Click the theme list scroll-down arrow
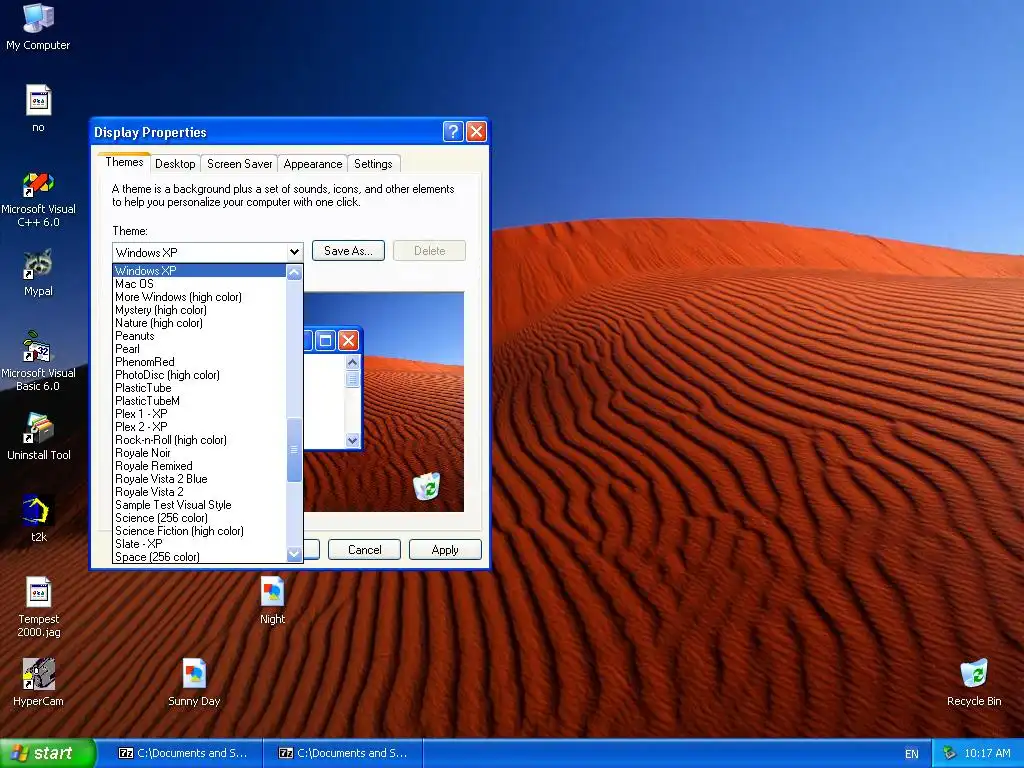 click(295, 554)
